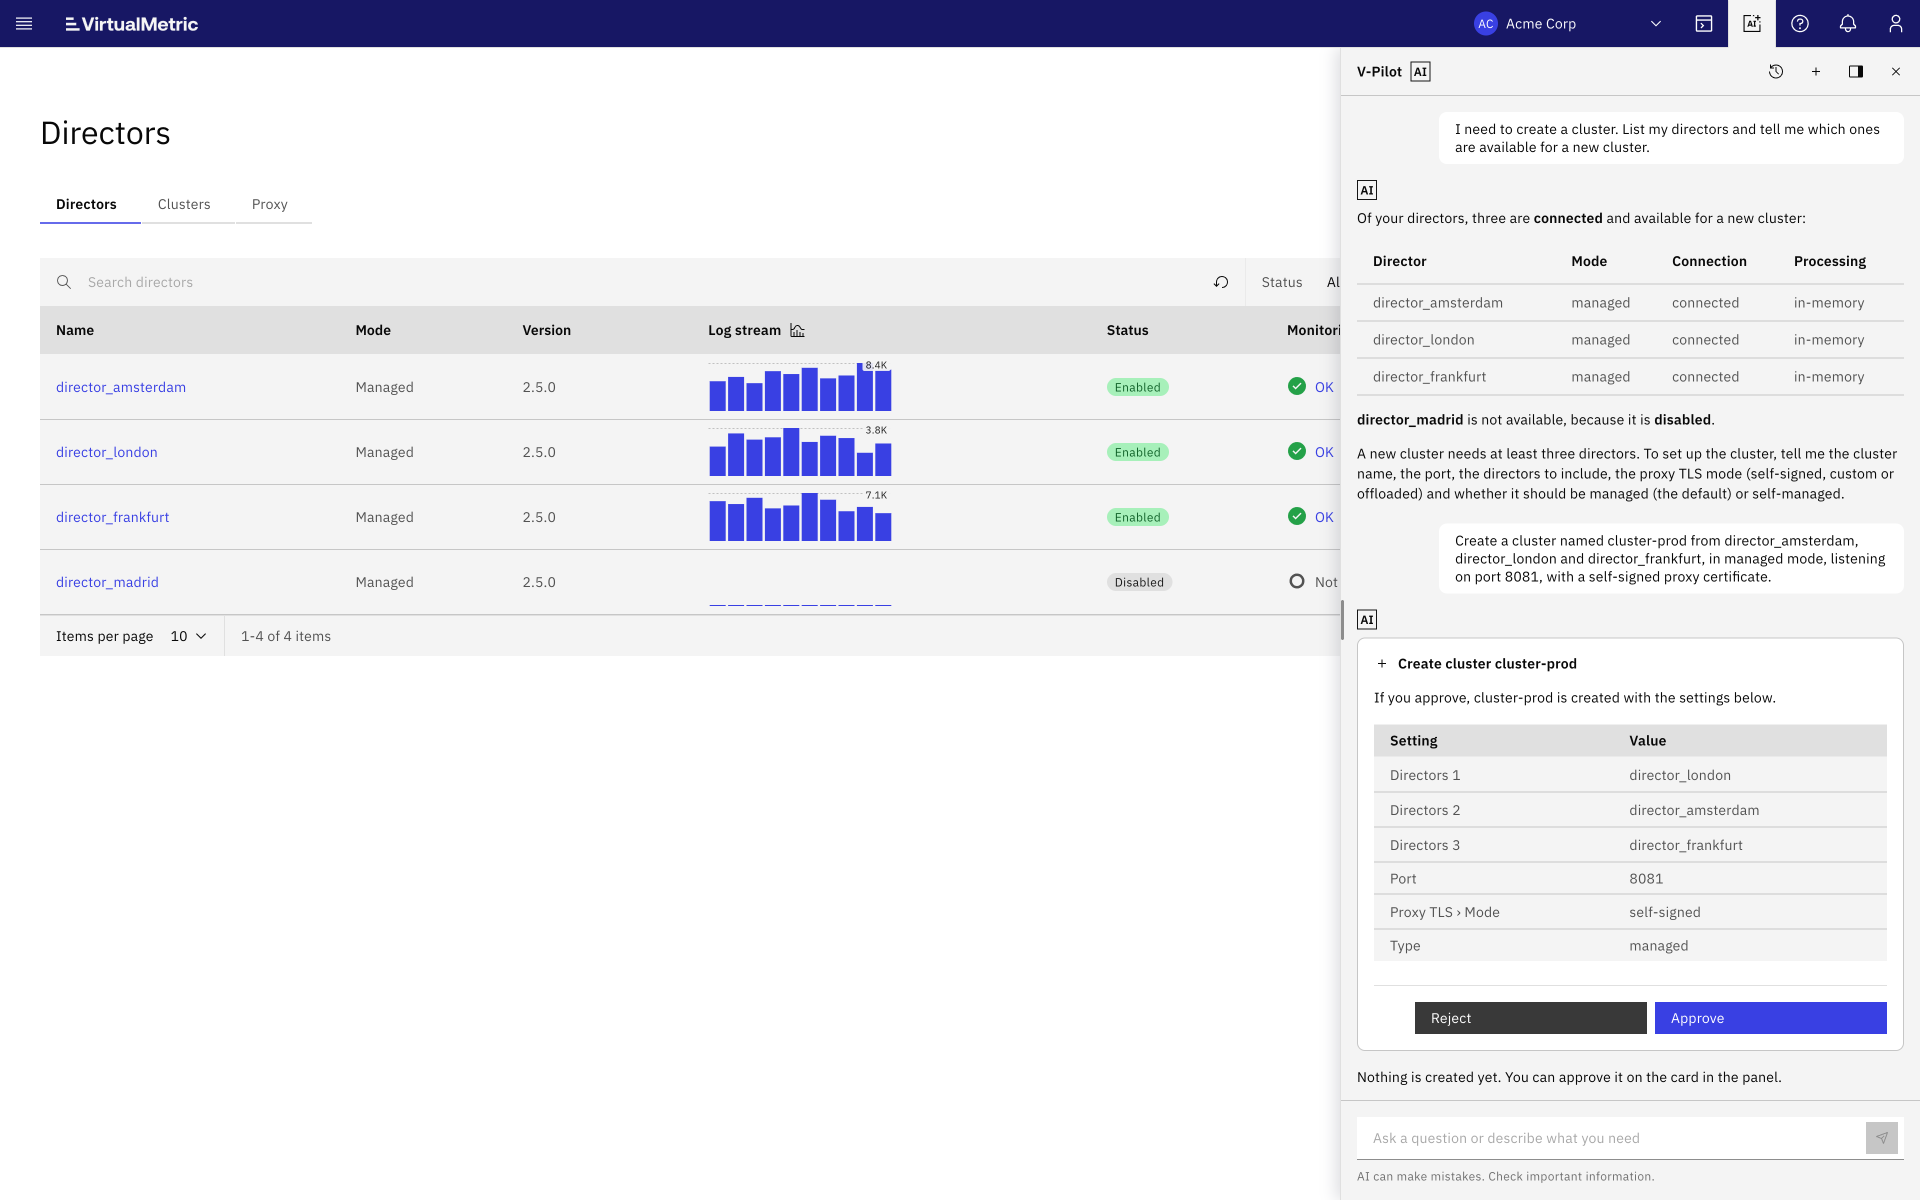Open the user profile icon
The width and height of the screenshot is (1920, 1200).
pos(1896,24)
